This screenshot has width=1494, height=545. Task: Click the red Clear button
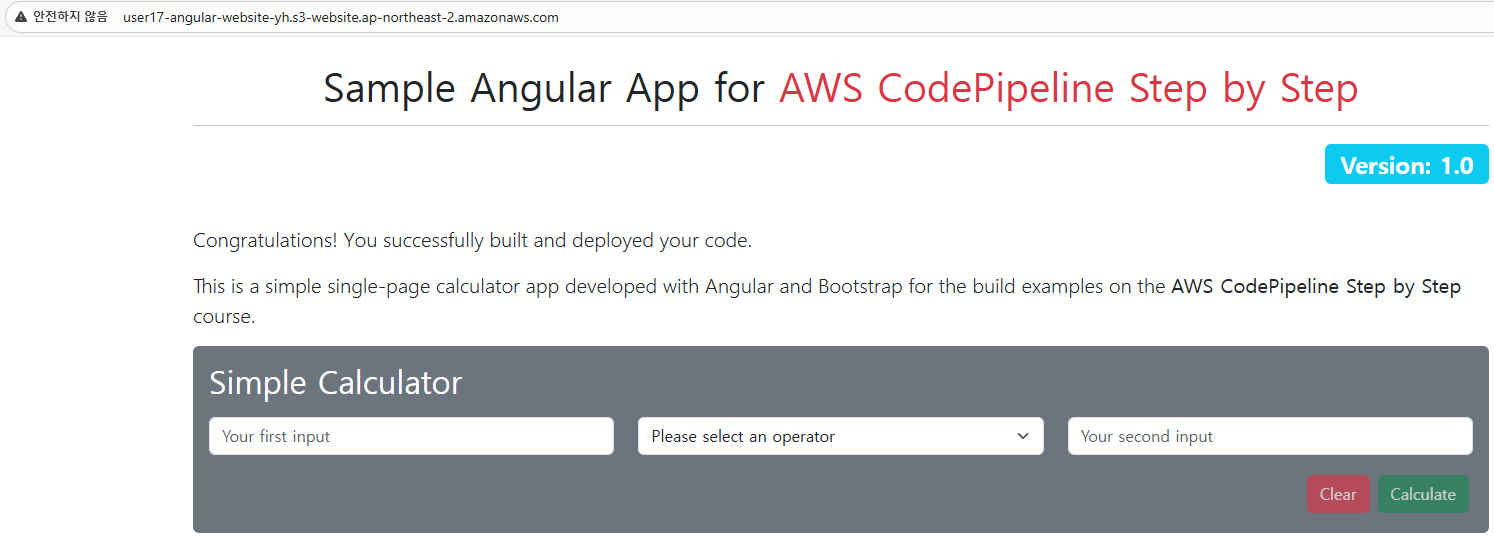coord(1338,494)
